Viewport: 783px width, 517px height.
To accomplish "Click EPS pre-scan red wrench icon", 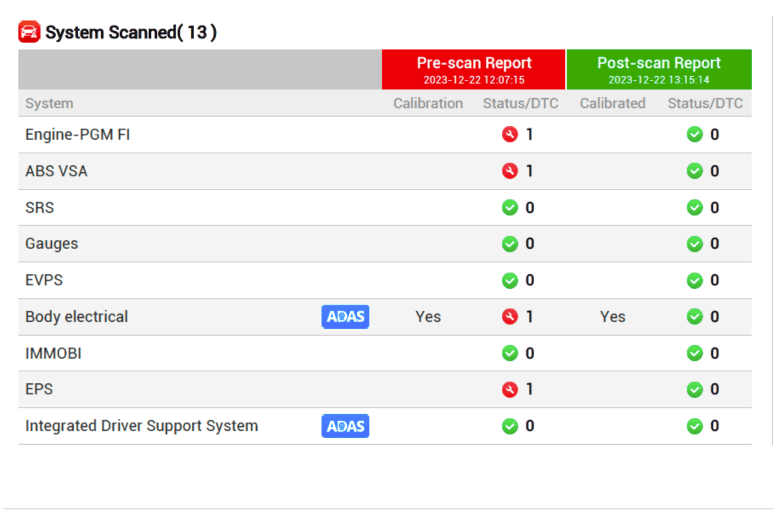I will click(x=510, y=389).
